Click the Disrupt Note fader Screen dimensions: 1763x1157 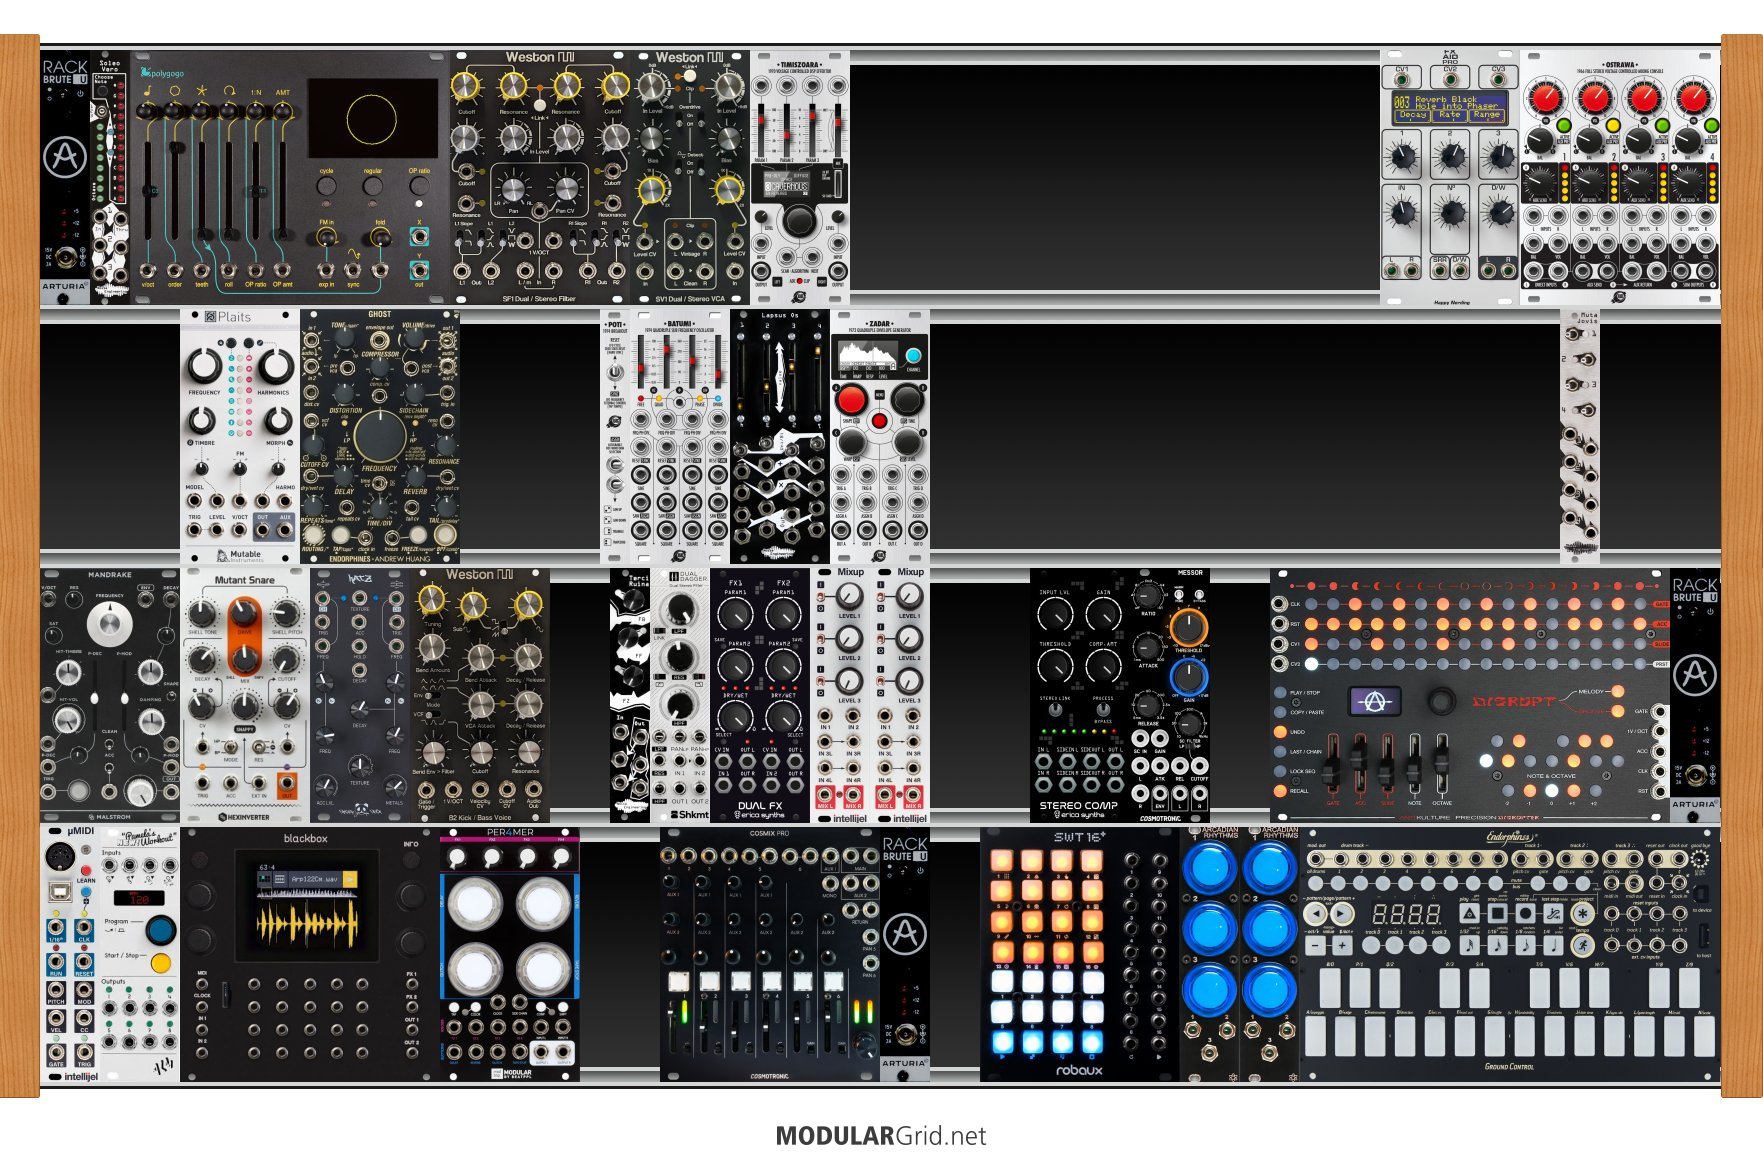click(x=1415, y=765)
